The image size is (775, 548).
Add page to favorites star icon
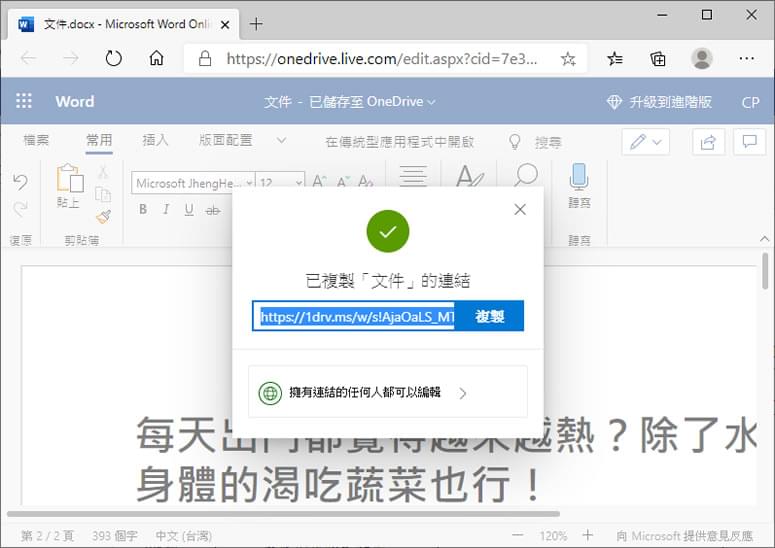[568, 59]
